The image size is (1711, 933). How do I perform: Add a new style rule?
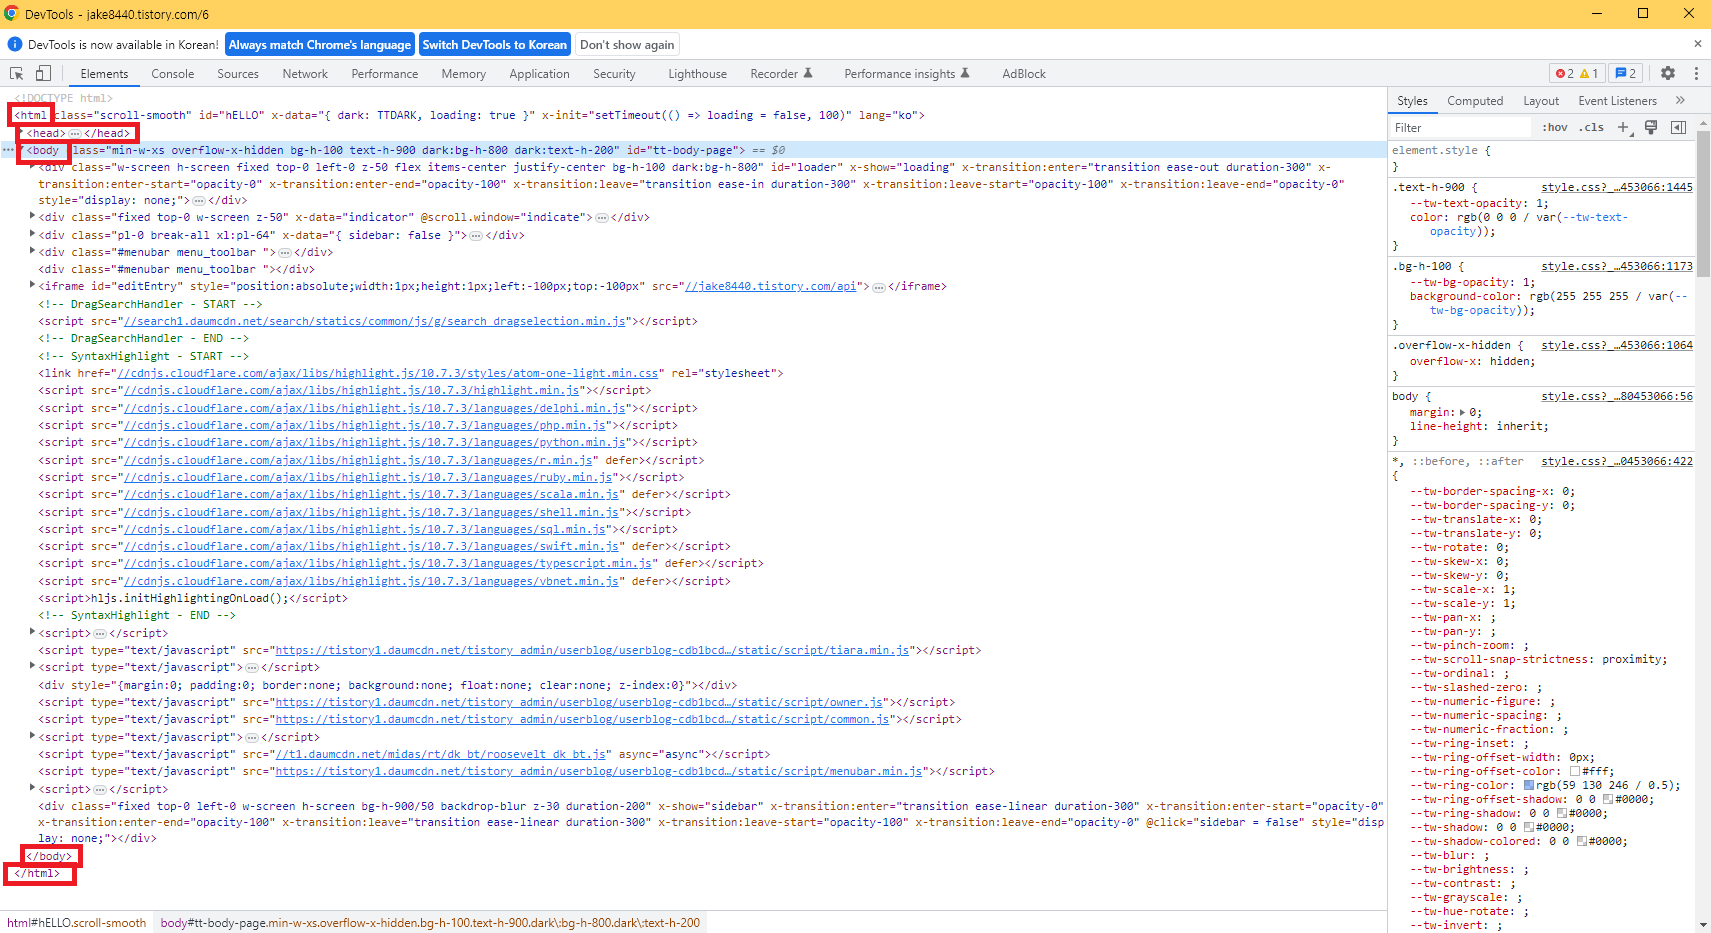[1623, 127]
